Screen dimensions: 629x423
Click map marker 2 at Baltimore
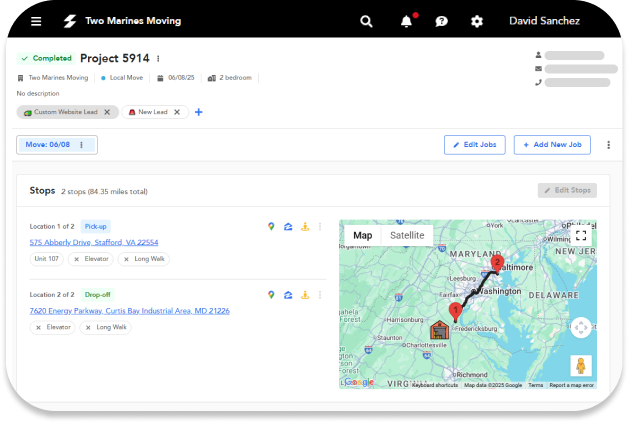[497, 264]
